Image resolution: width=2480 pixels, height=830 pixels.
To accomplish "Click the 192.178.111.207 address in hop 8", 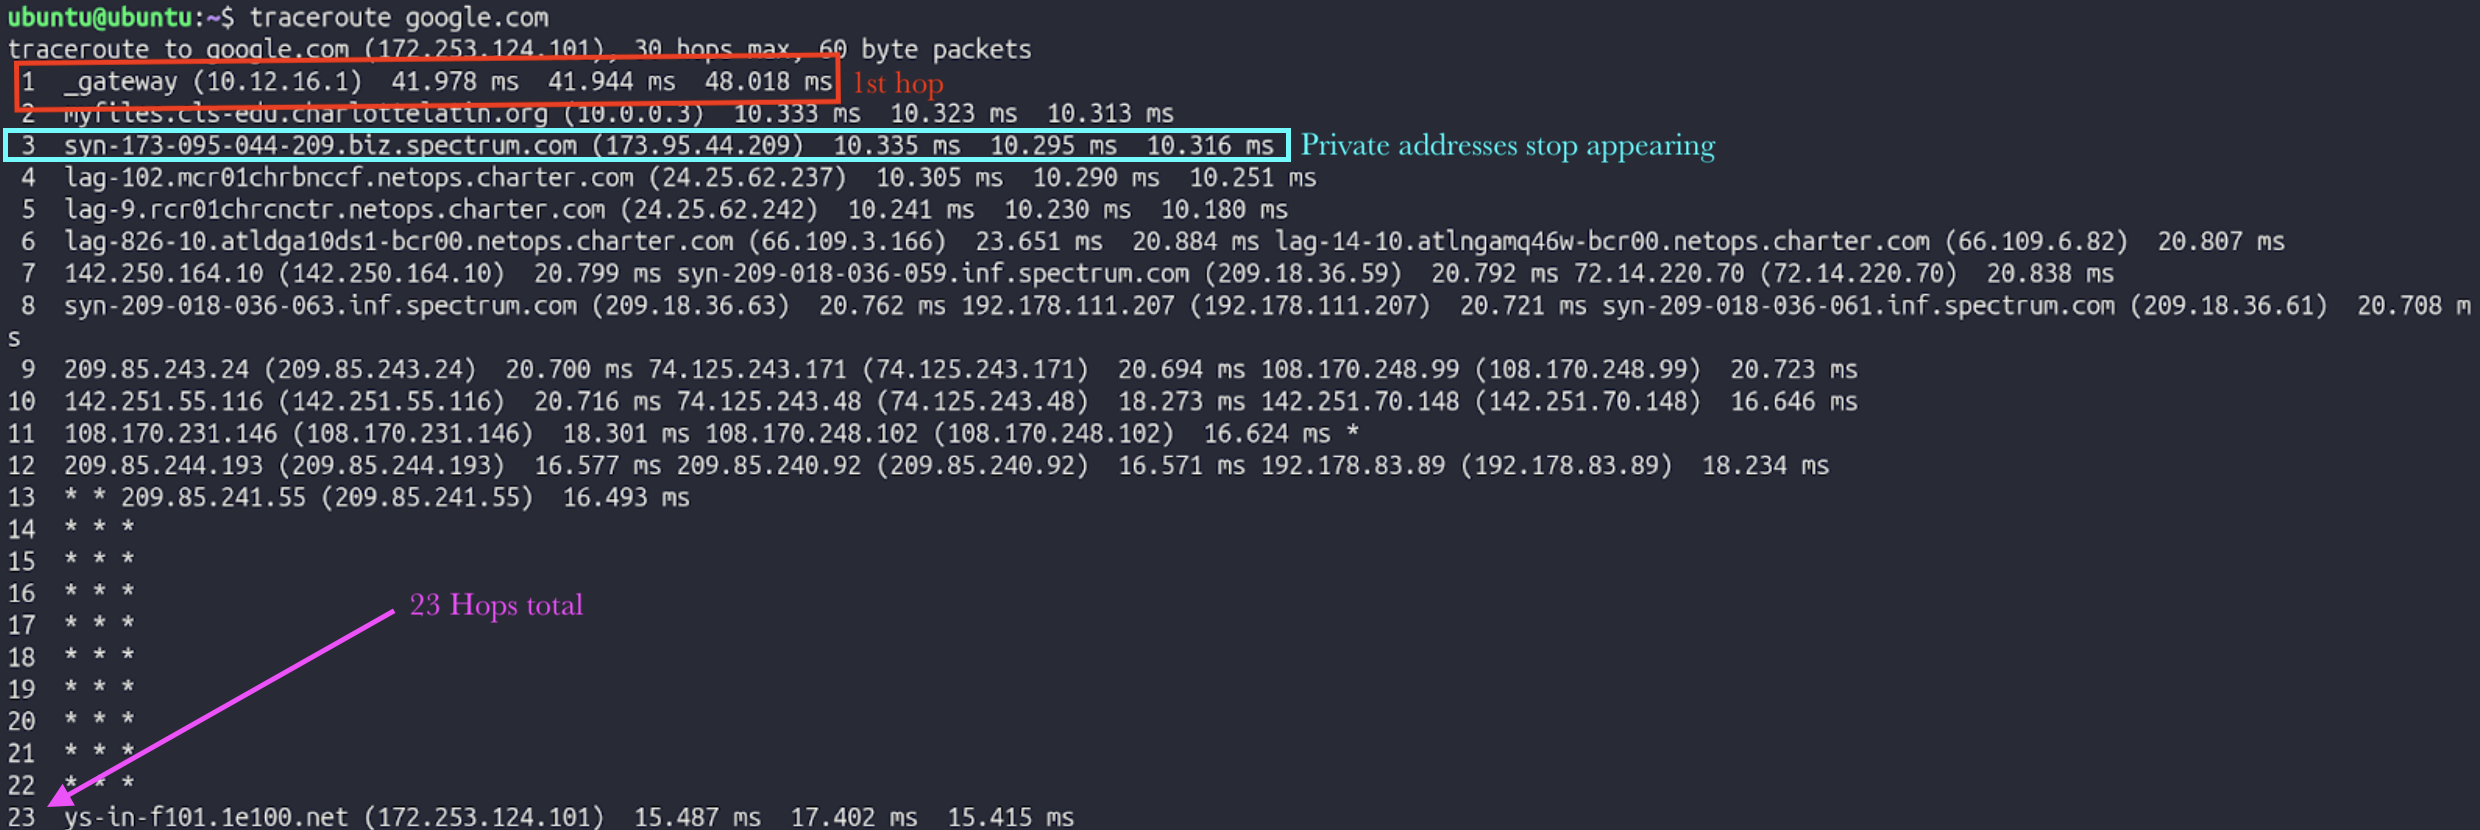I will [x=1067, y=306].
